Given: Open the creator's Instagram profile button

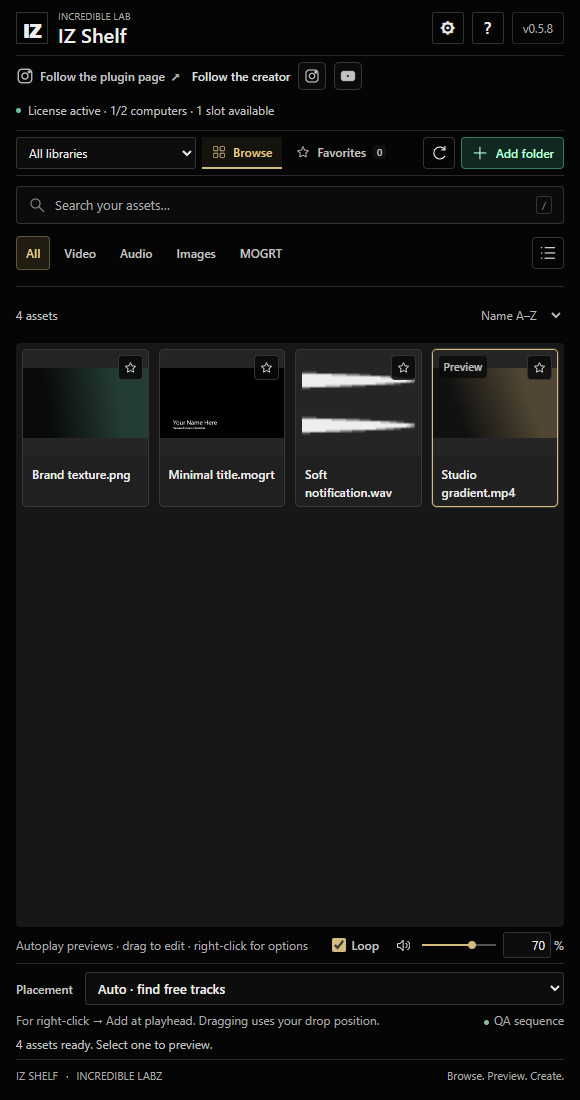Looking at the screenshot, I should [312, 76].
